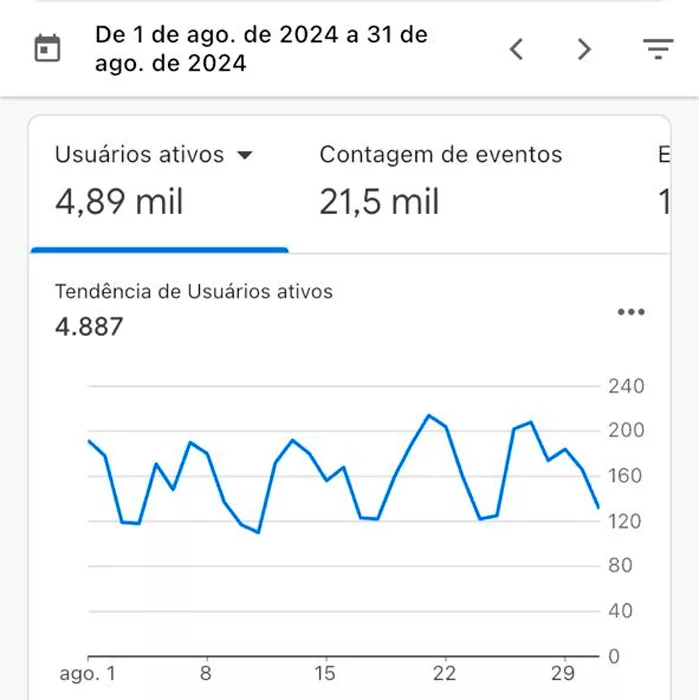Open the filter options icon
Screen dimensions: 700x700
(657, 49)
